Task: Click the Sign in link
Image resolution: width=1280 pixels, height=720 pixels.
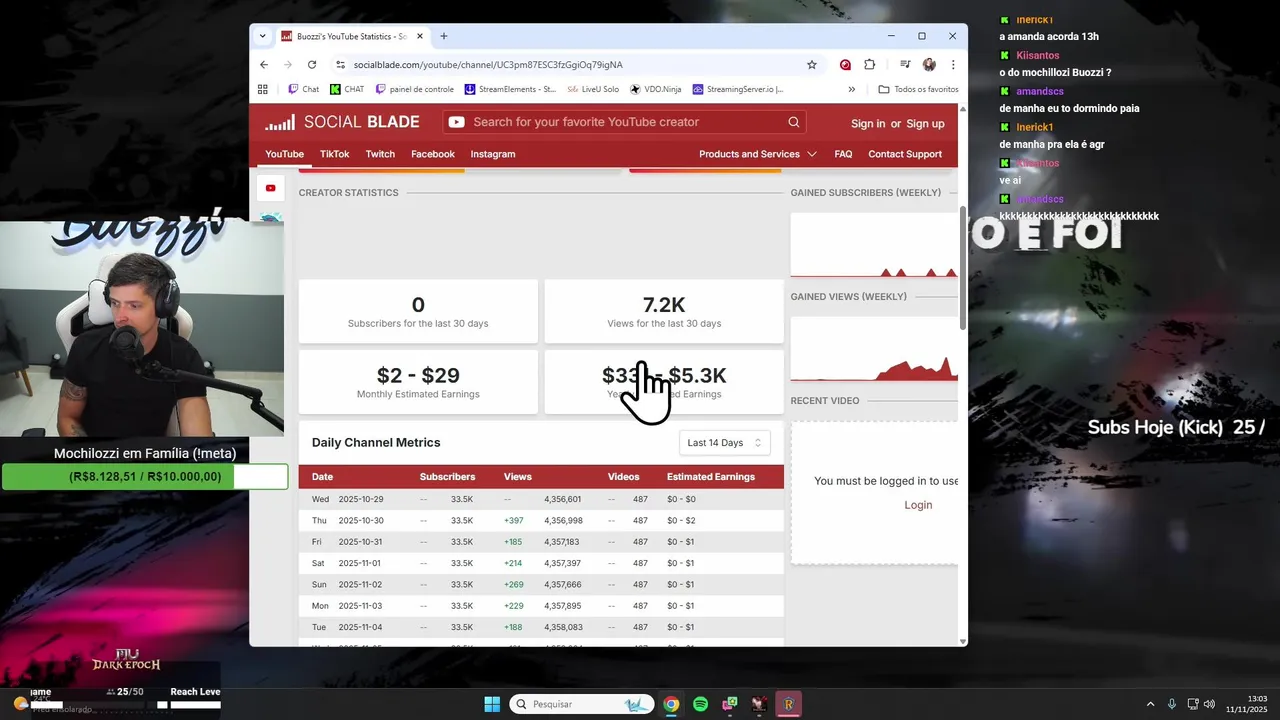Action: coord(868,124)
